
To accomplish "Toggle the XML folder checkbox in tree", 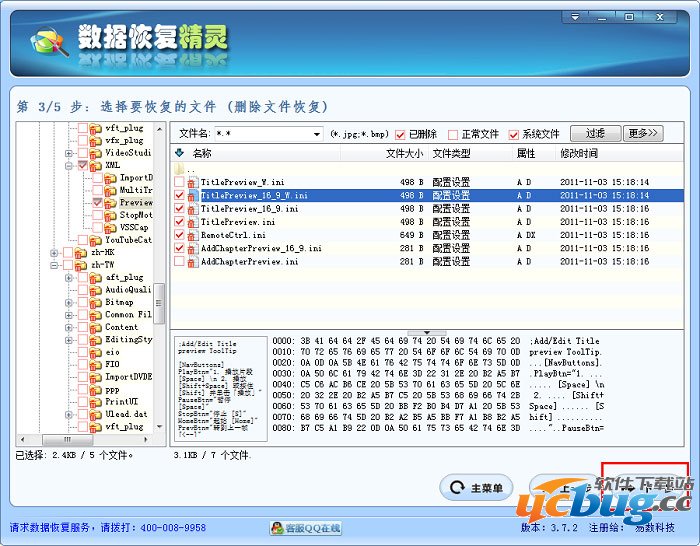I will tap(83, 165).
